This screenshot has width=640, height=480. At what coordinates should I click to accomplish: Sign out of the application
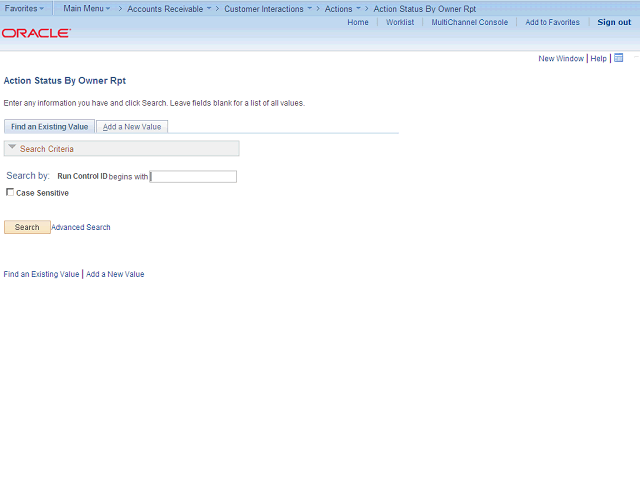[x=614, y=22]
